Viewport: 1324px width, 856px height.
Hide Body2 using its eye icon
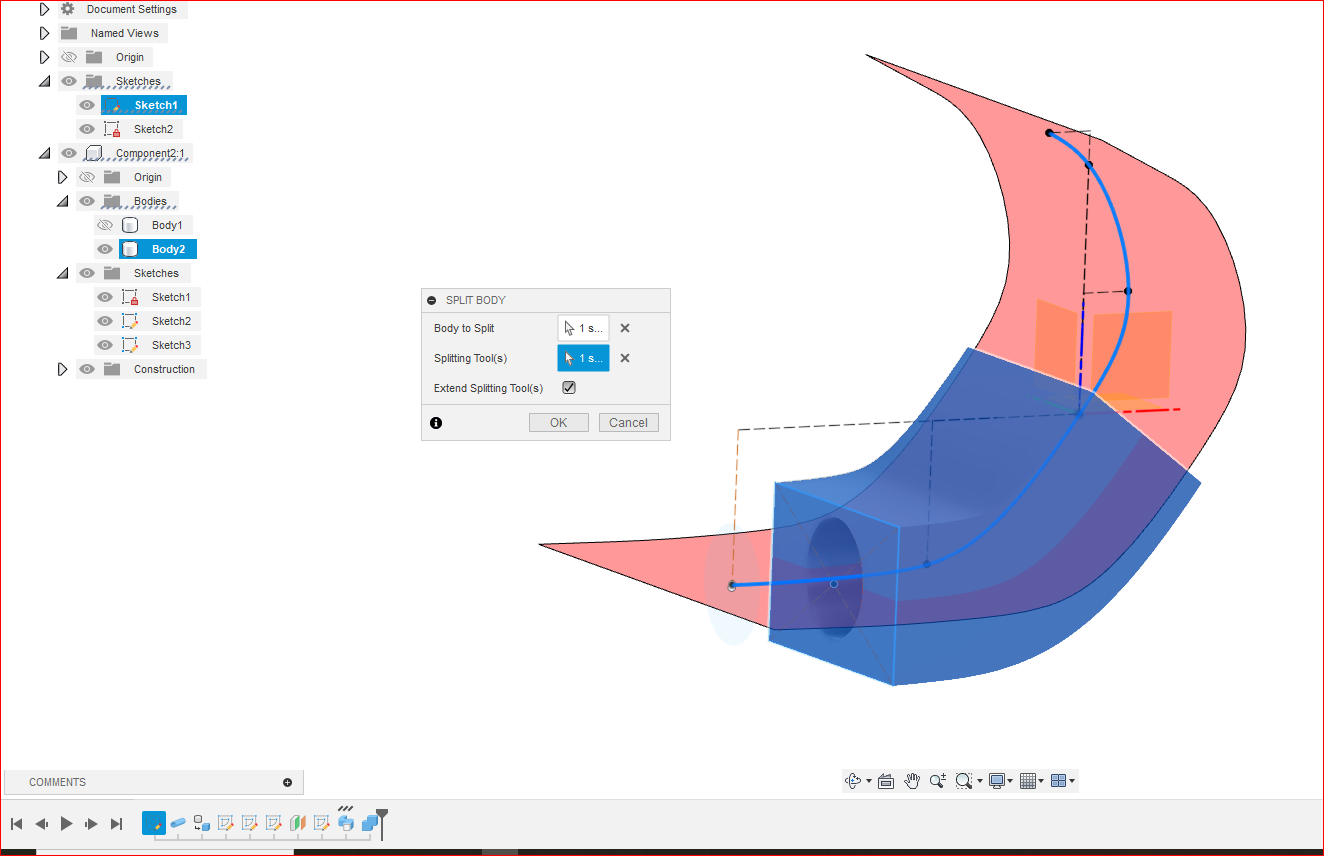point(105,248)
